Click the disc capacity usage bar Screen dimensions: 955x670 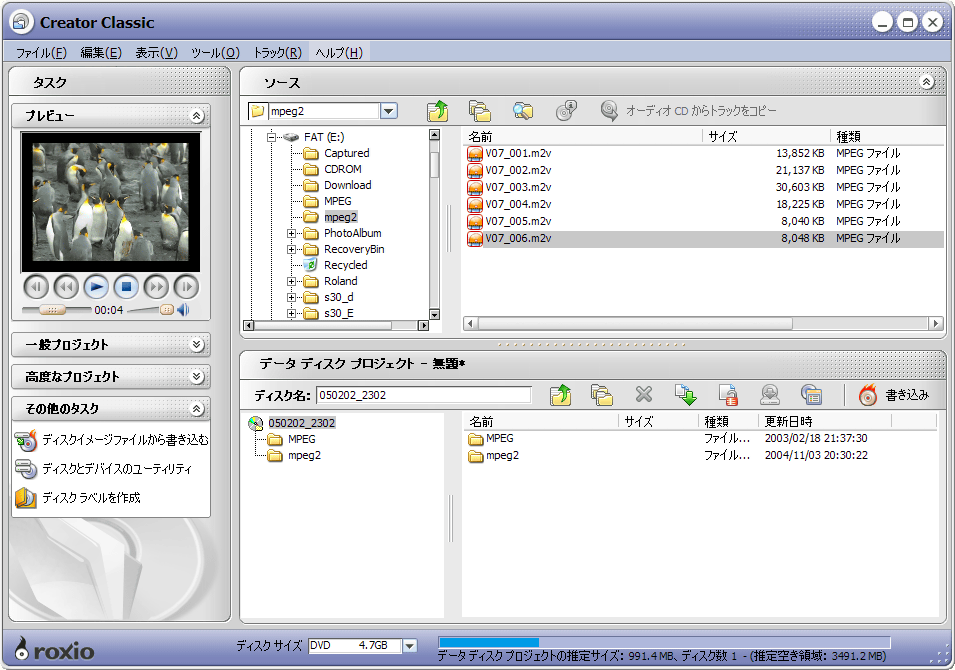coord(664,643)
